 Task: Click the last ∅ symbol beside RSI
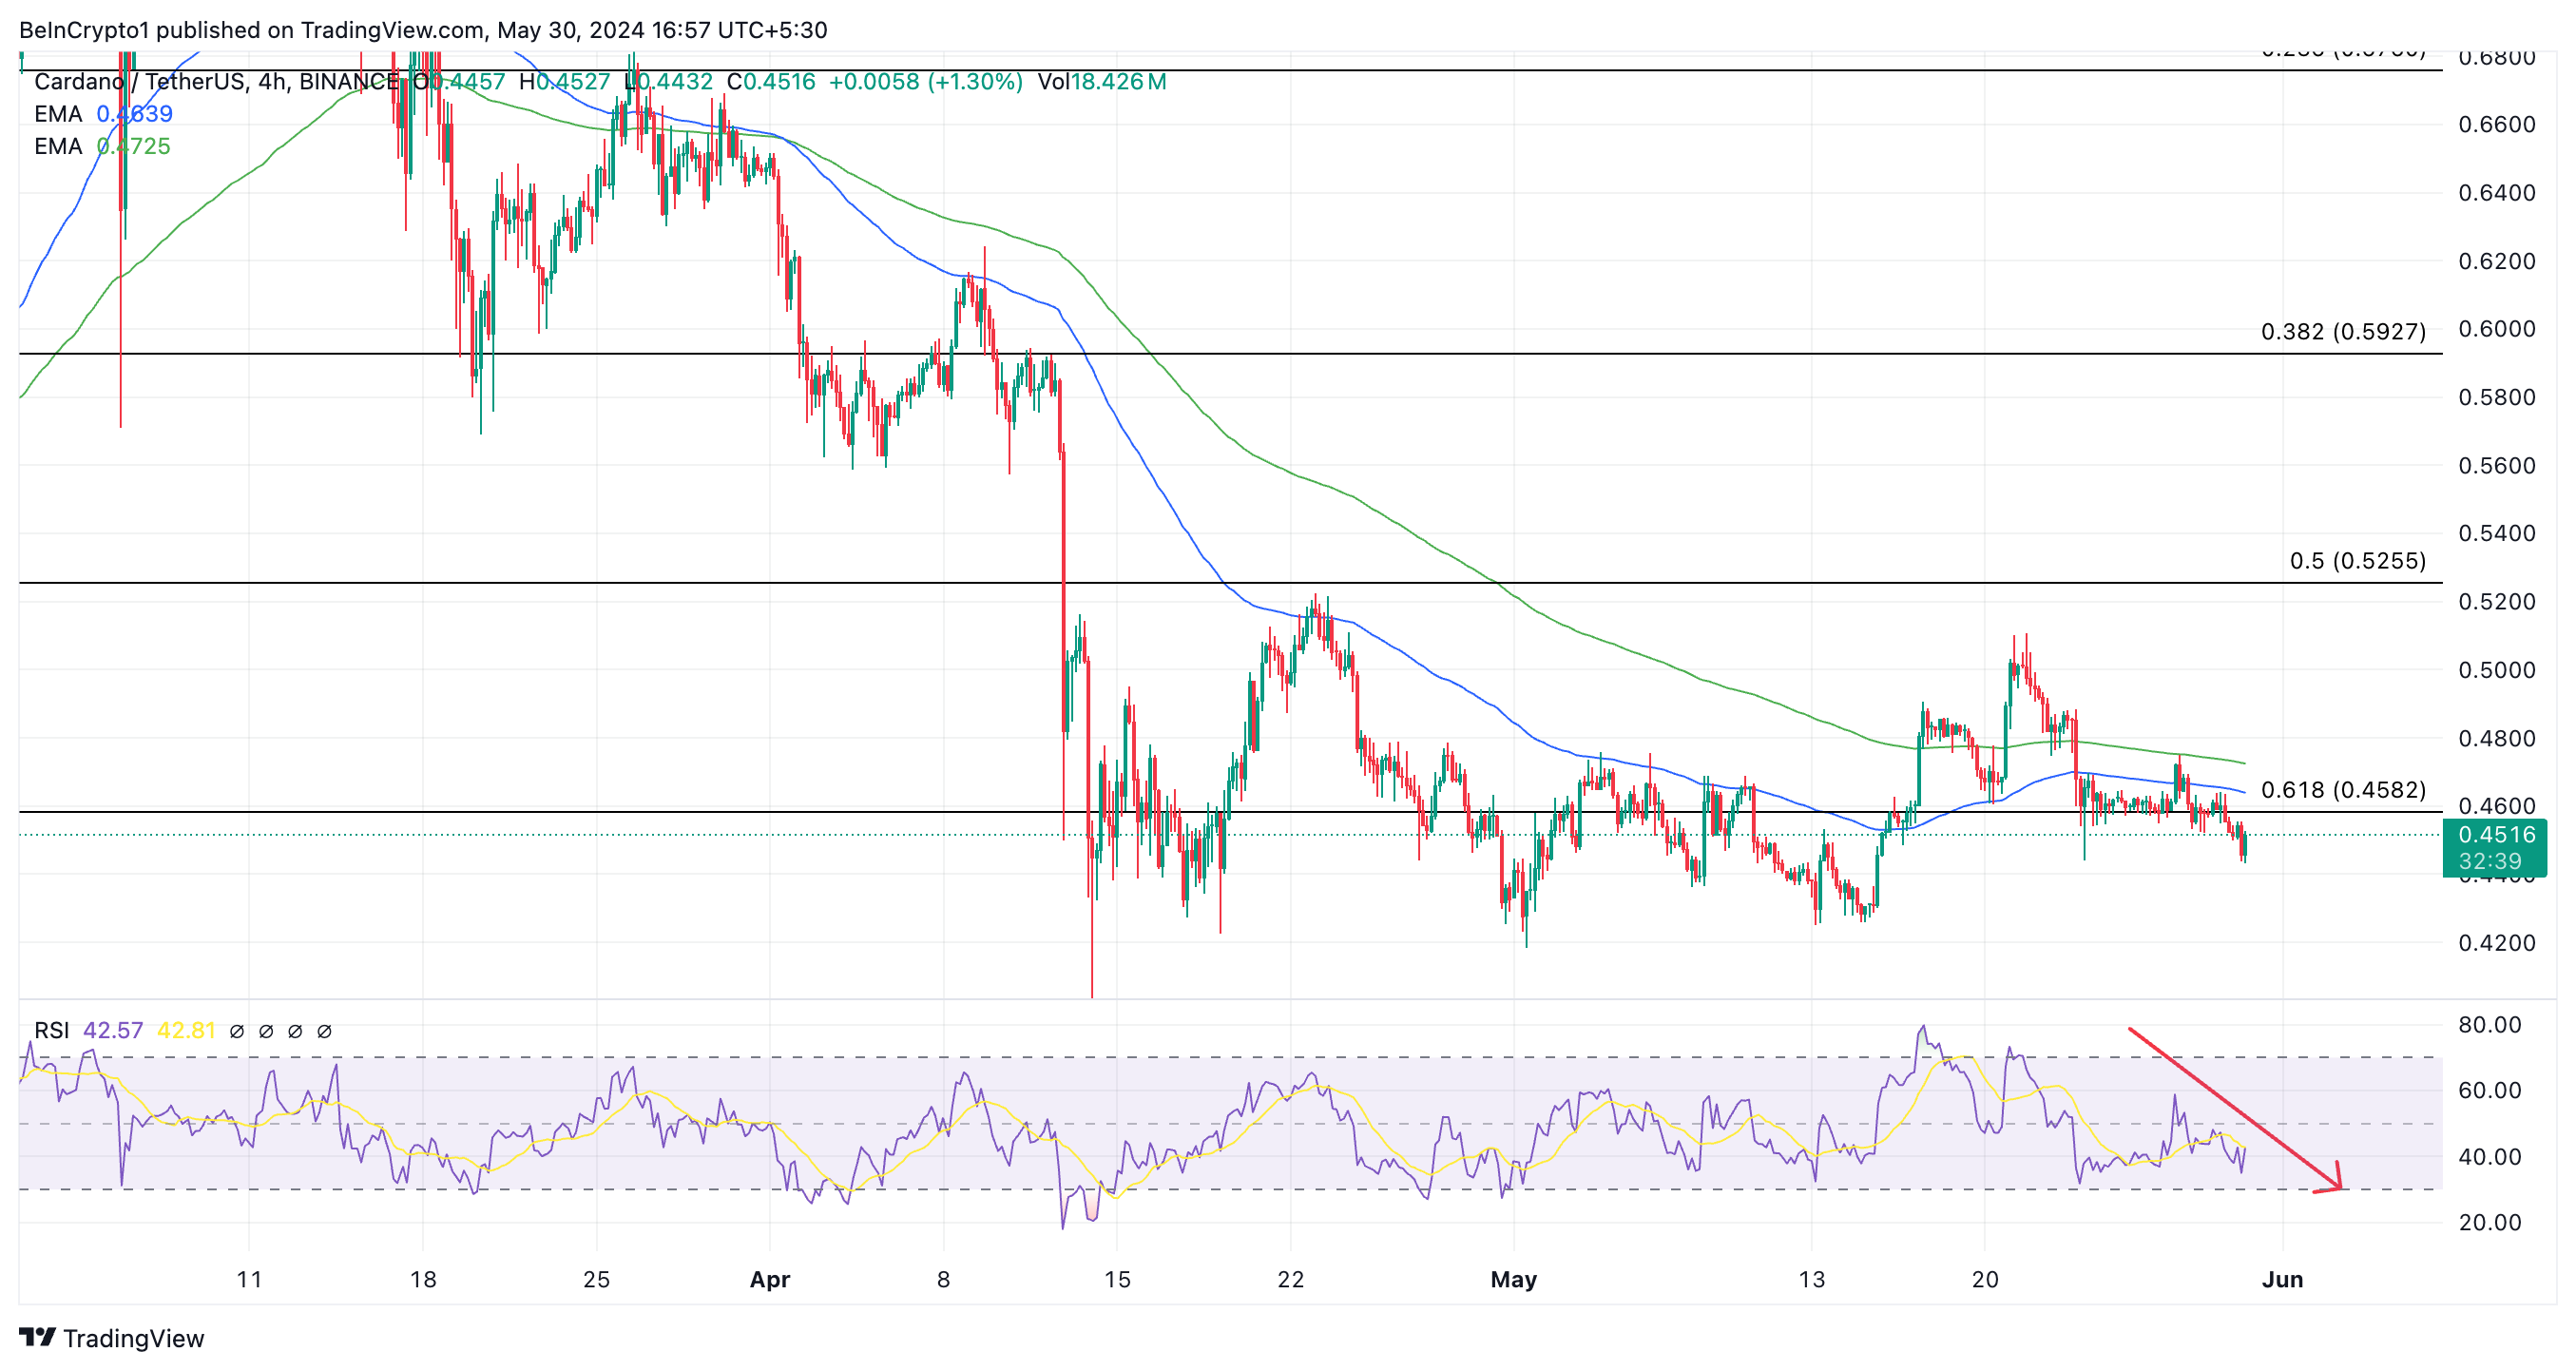coord(324,1031)
